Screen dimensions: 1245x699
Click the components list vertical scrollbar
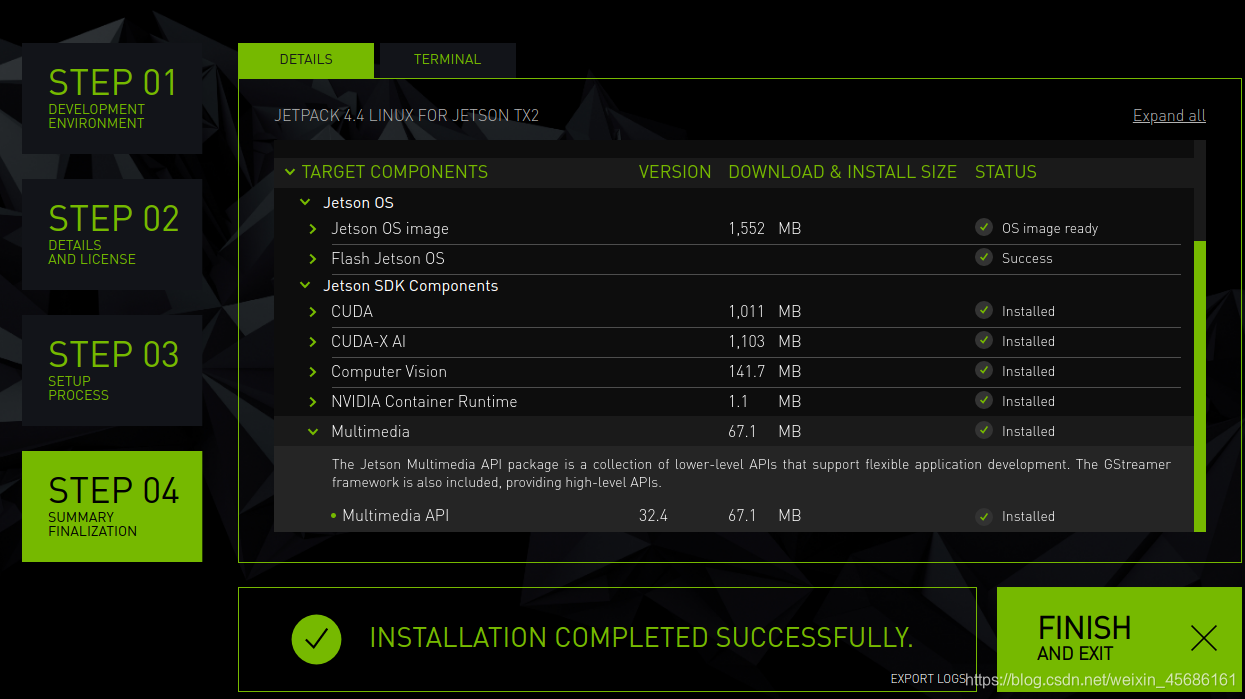click(x=1200, y=386)
